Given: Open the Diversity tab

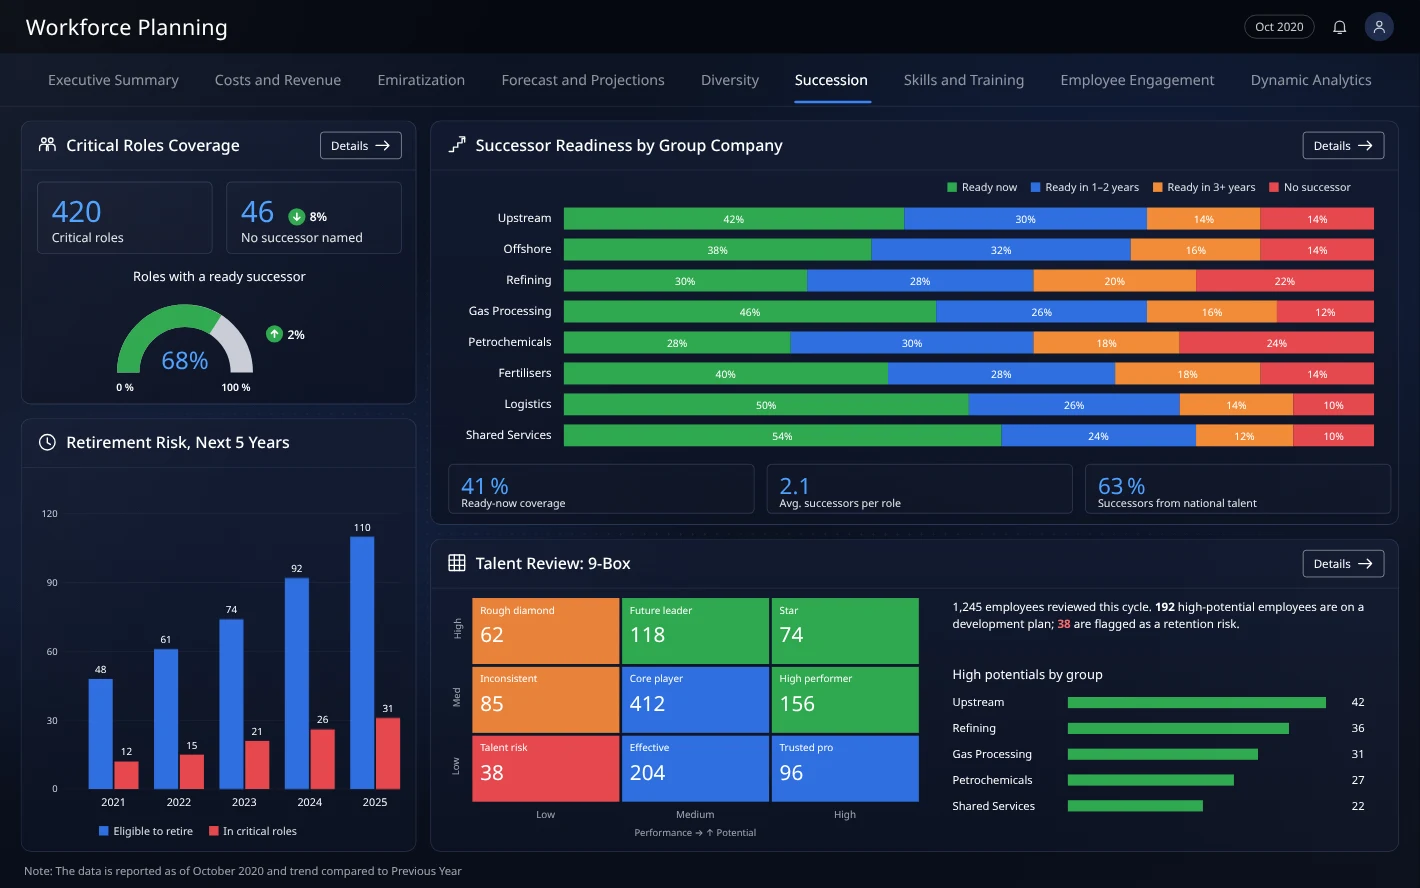Looking at the screenshot, I should point(730,80).
